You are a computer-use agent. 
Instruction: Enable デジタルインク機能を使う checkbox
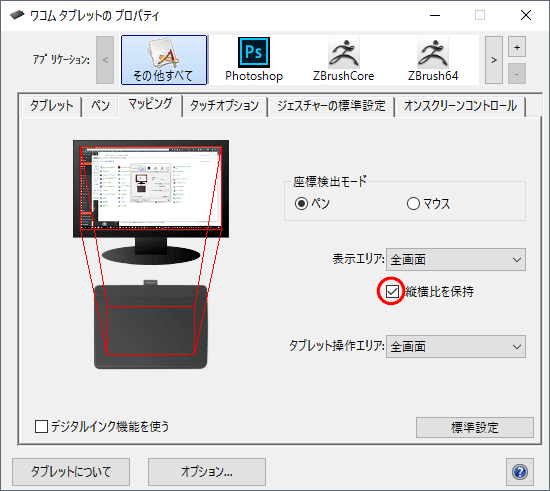tap(41, 426)
